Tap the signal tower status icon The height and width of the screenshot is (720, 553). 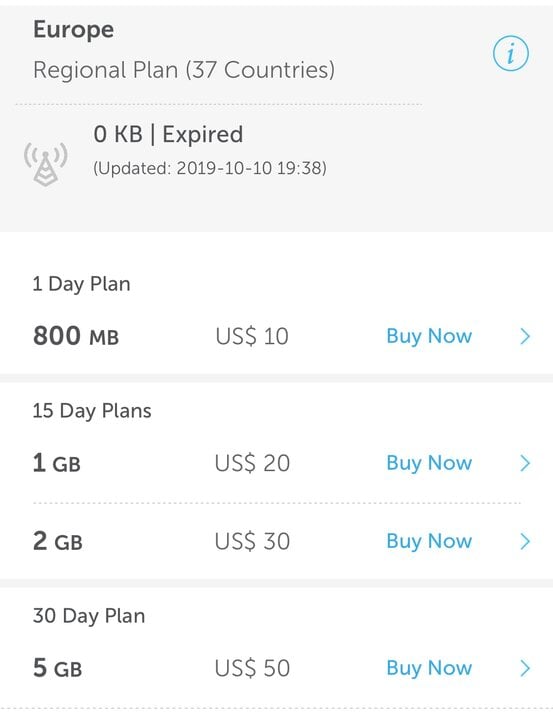[46, 164]
